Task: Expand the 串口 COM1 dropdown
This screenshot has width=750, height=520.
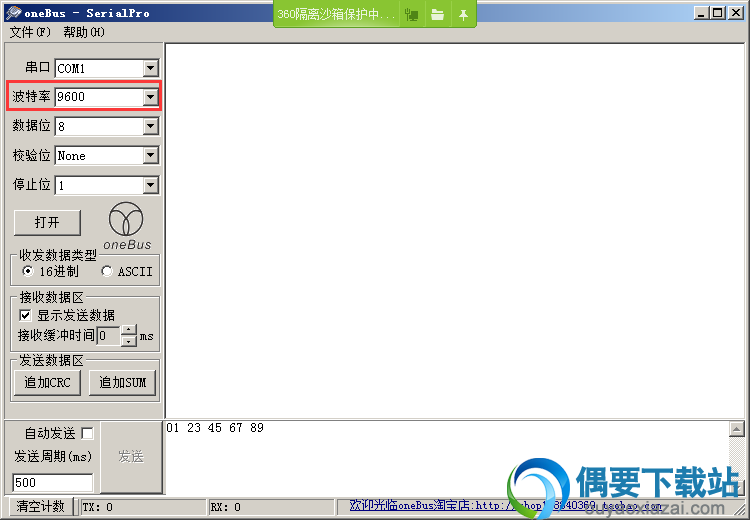Action: [x=150, y=68]
